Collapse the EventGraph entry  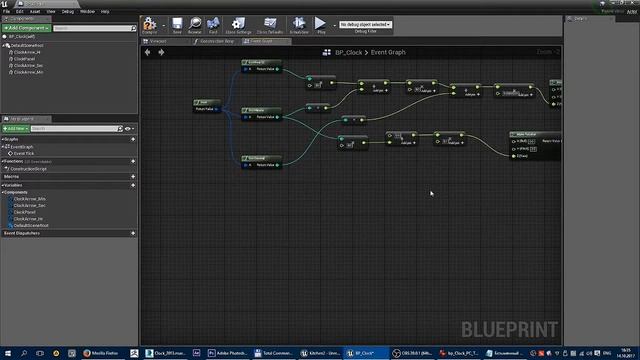pos(3,147)
